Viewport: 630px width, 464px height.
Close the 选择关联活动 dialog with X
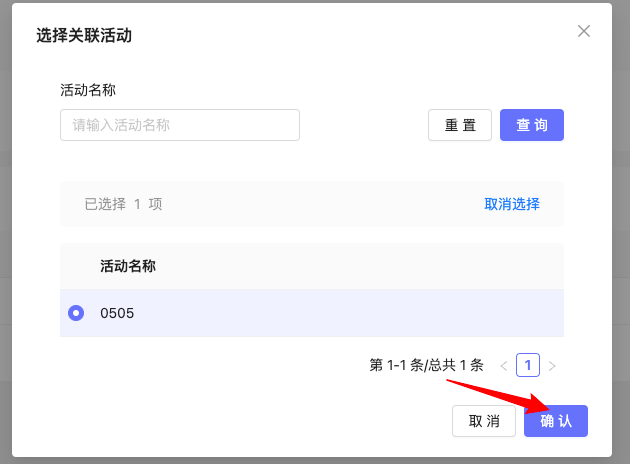(x=585, y=31)
